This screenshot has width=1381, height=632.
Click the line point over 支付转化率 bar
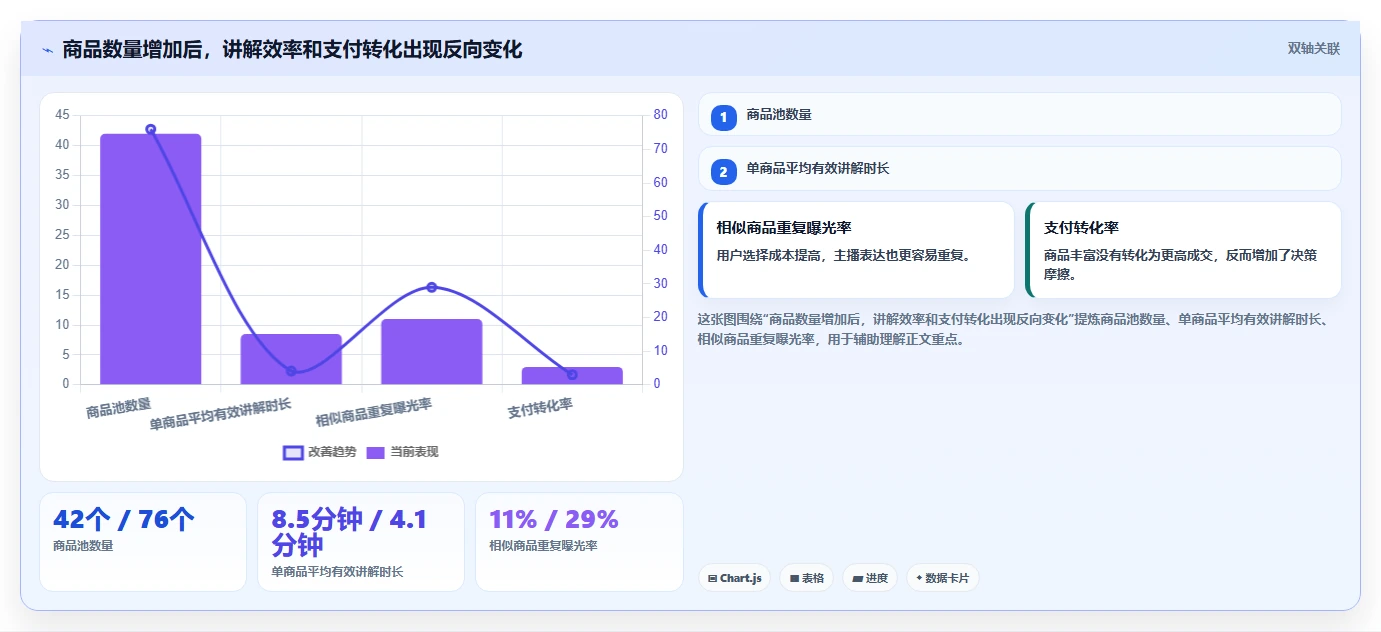click(572, 375)
